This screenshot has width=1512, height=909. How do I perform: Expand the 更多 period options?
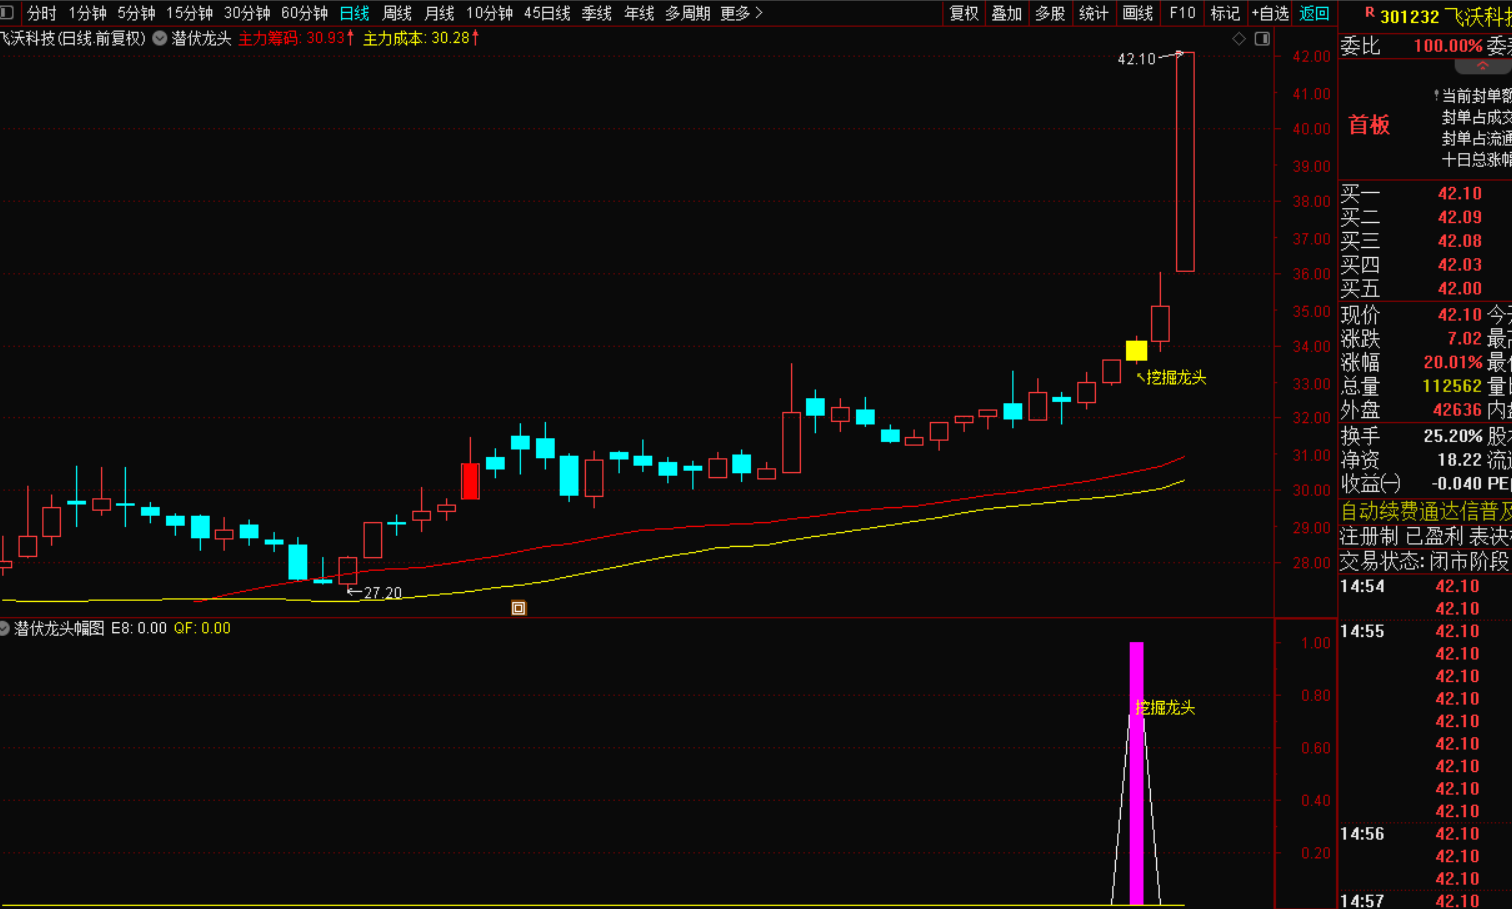click(x=741, y=13)
